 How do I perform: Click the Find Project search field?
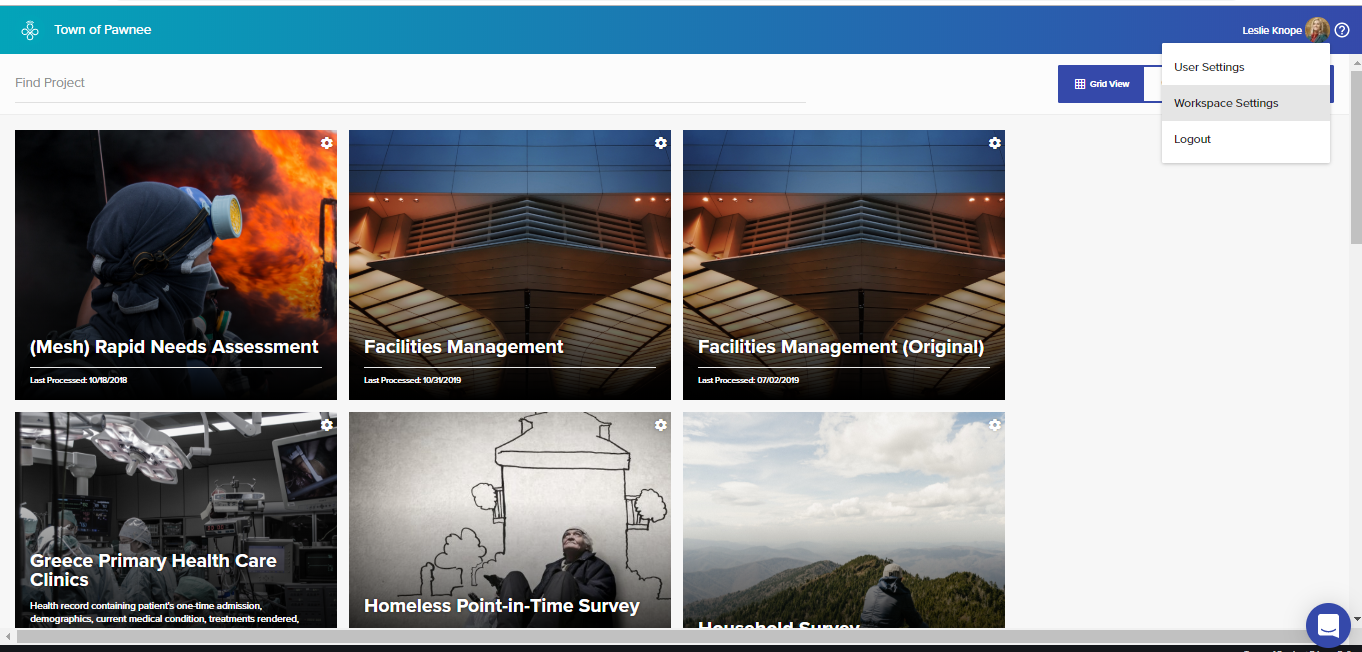(410, 83)
